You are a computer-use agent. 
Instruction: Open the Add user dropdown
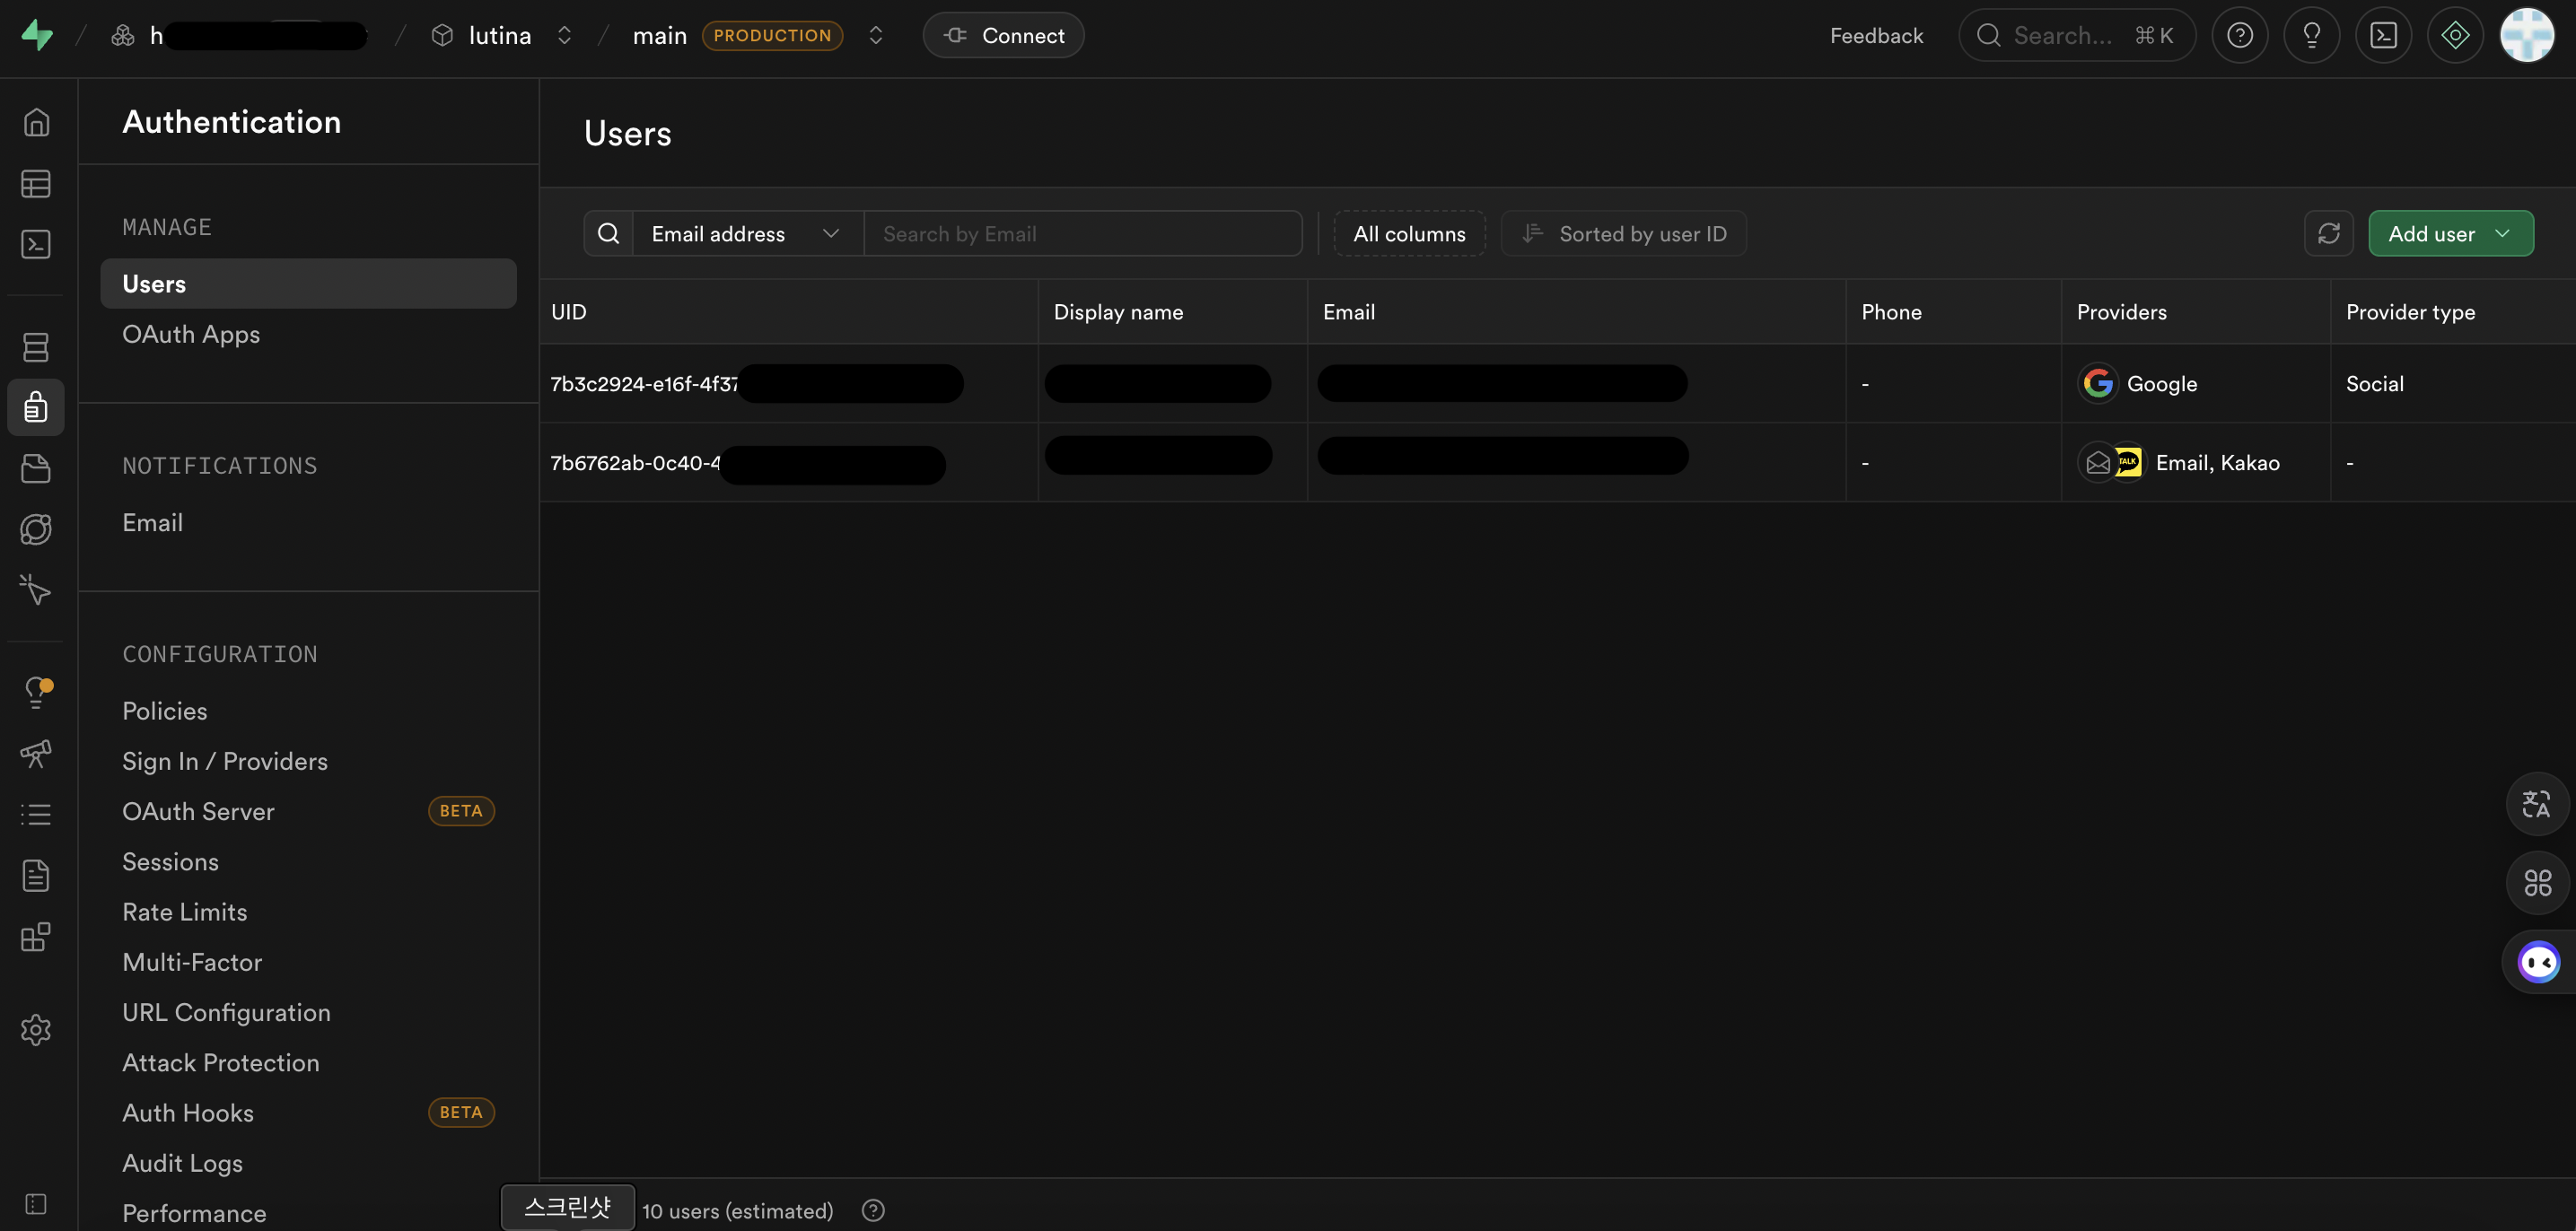[2450, 234]
